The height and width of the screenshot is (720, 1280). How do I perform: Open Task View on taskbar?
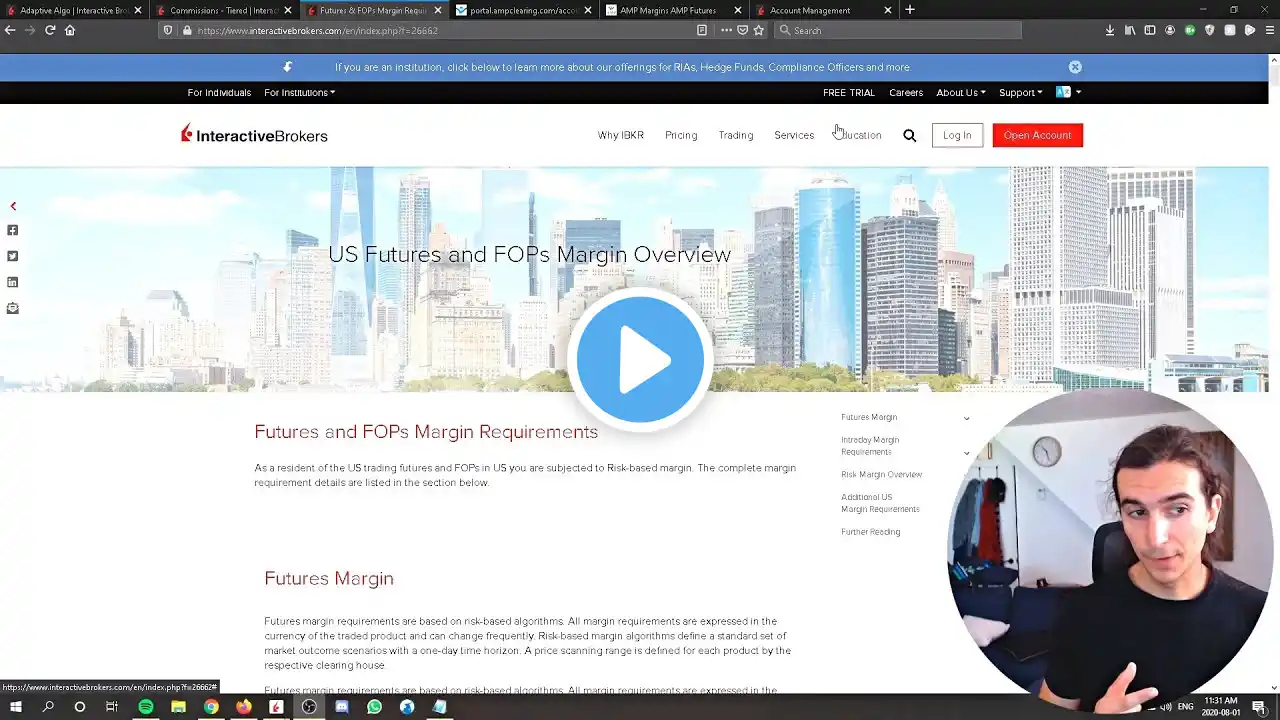coord(112,707)
